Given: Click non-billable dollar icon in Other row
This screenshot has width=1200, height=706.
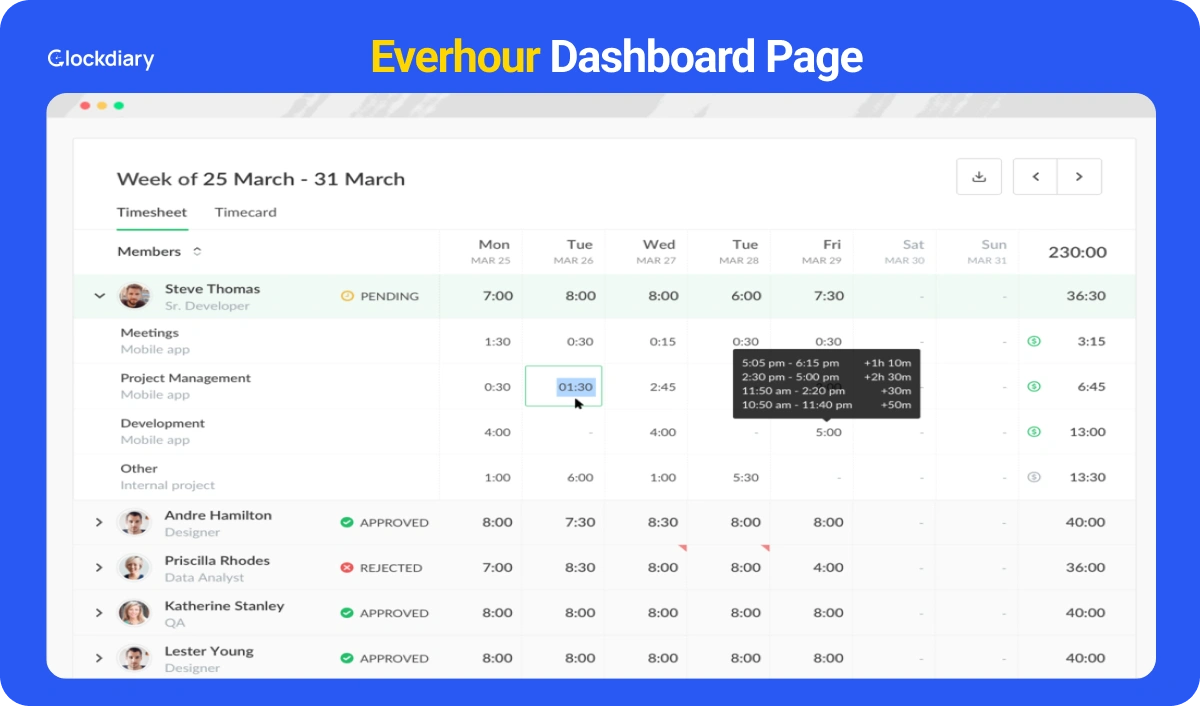Looking at the screenshot, I should coord(1034,477).
